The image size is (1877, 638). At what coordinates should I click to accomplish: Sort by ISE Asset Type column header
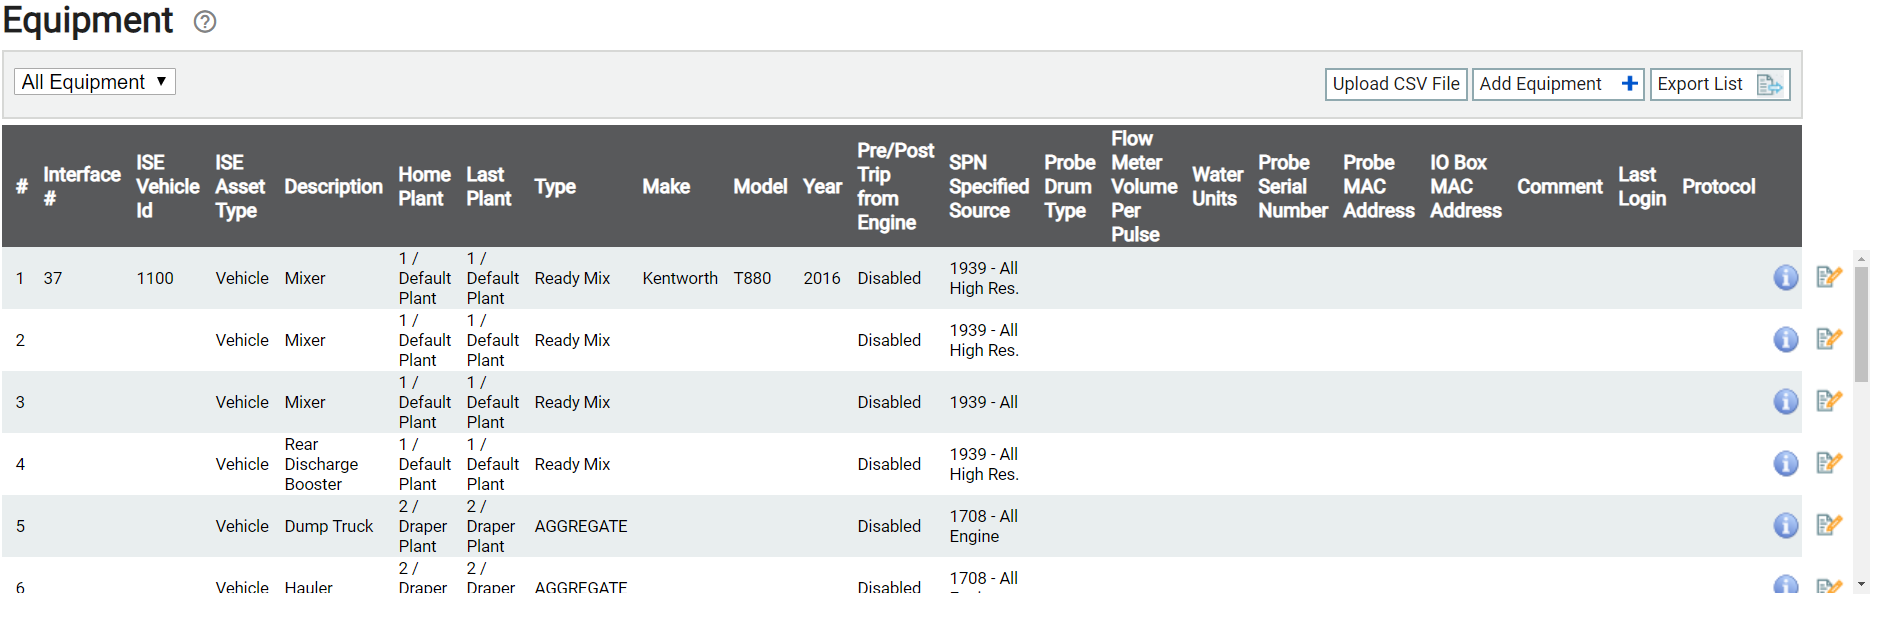241,187
